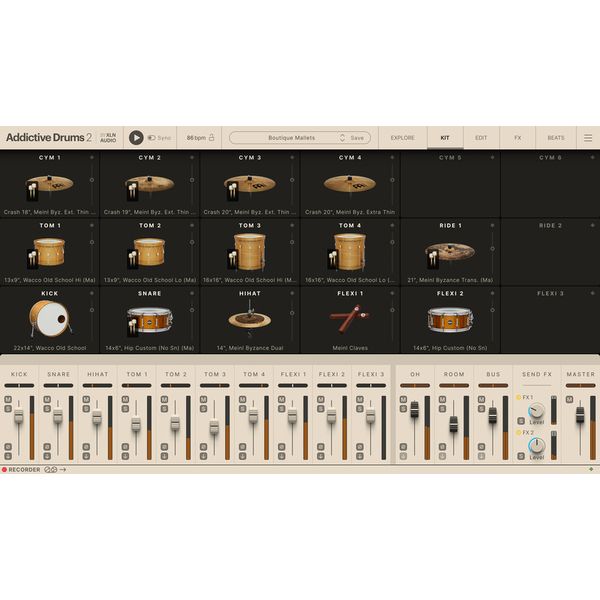Select the FLEXI 2 snare image

click(450, 319)
